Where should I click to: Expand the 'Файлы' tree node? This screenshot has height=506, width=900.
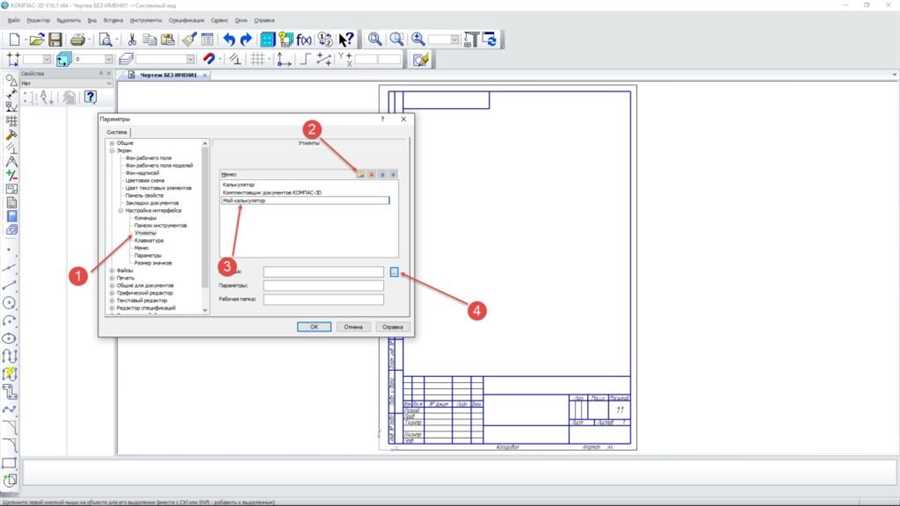click(x=112, y=270)
